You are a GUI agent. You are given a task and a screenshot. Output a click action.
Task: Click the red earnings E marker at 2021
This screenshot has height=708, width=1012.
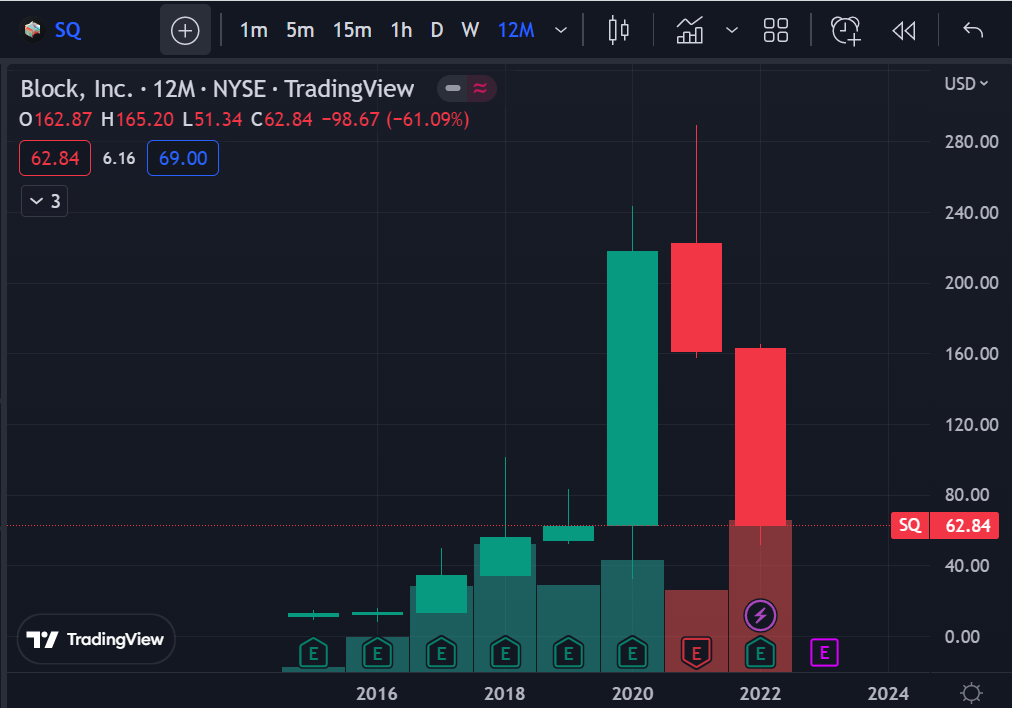pos(696,654)
